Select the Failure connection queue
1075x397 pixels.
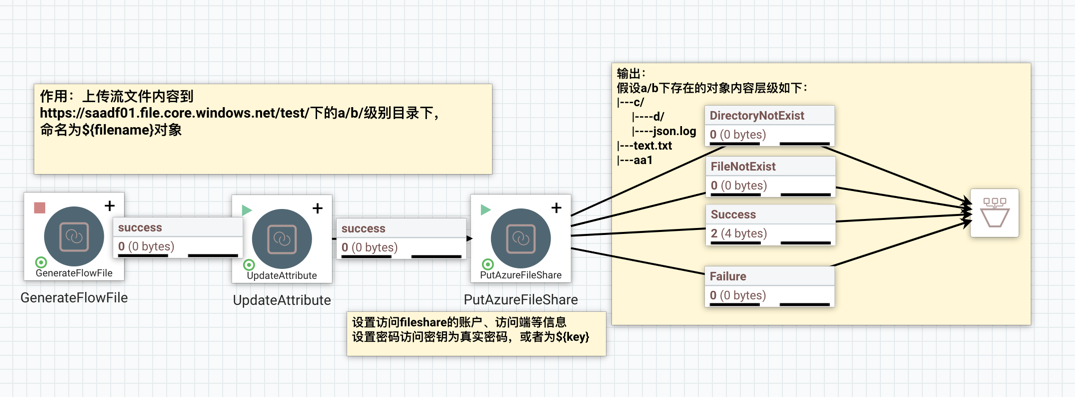(x=770, y=287)
